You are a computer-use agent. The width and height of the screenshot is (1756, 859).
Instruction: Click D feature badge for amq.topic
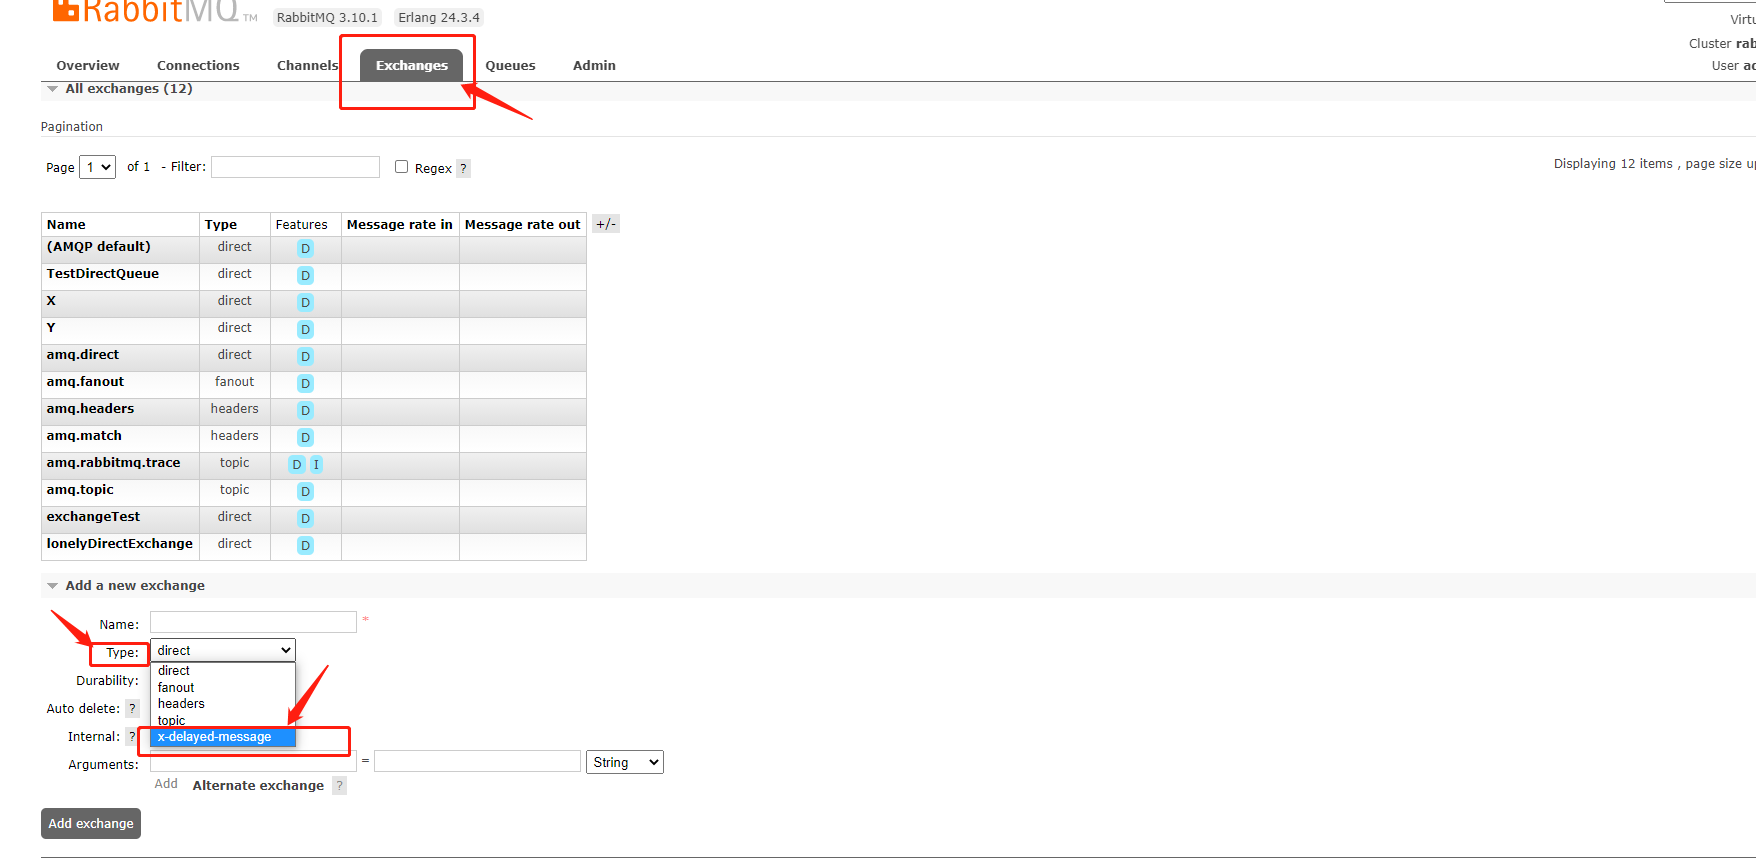click(306, 491)
